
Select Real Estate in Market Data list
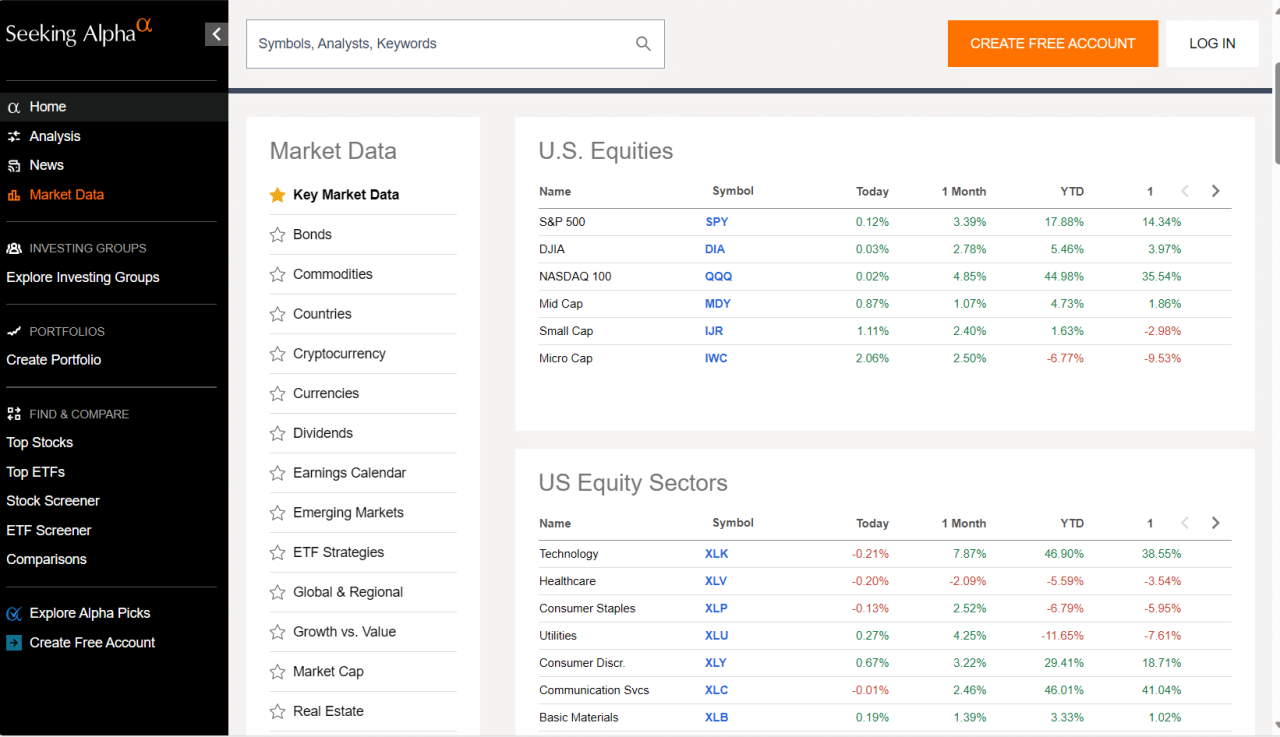tap(328, 711)
